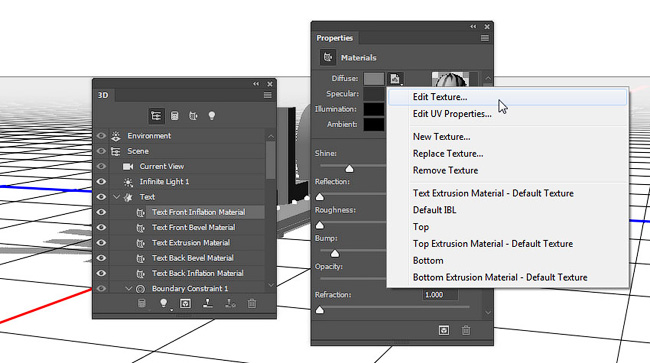
Task: Delete item using Properties panel trash icon
Action: pos(466,330)
